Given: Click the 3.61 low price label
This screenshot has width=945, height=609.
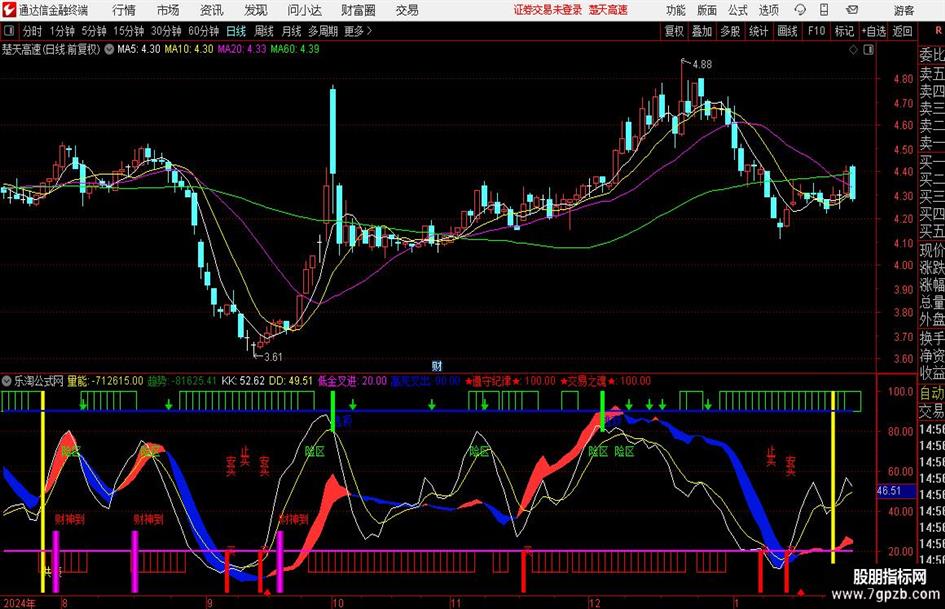Looking at the screenshot, I should pyautogui.click(x=273, y=357).
